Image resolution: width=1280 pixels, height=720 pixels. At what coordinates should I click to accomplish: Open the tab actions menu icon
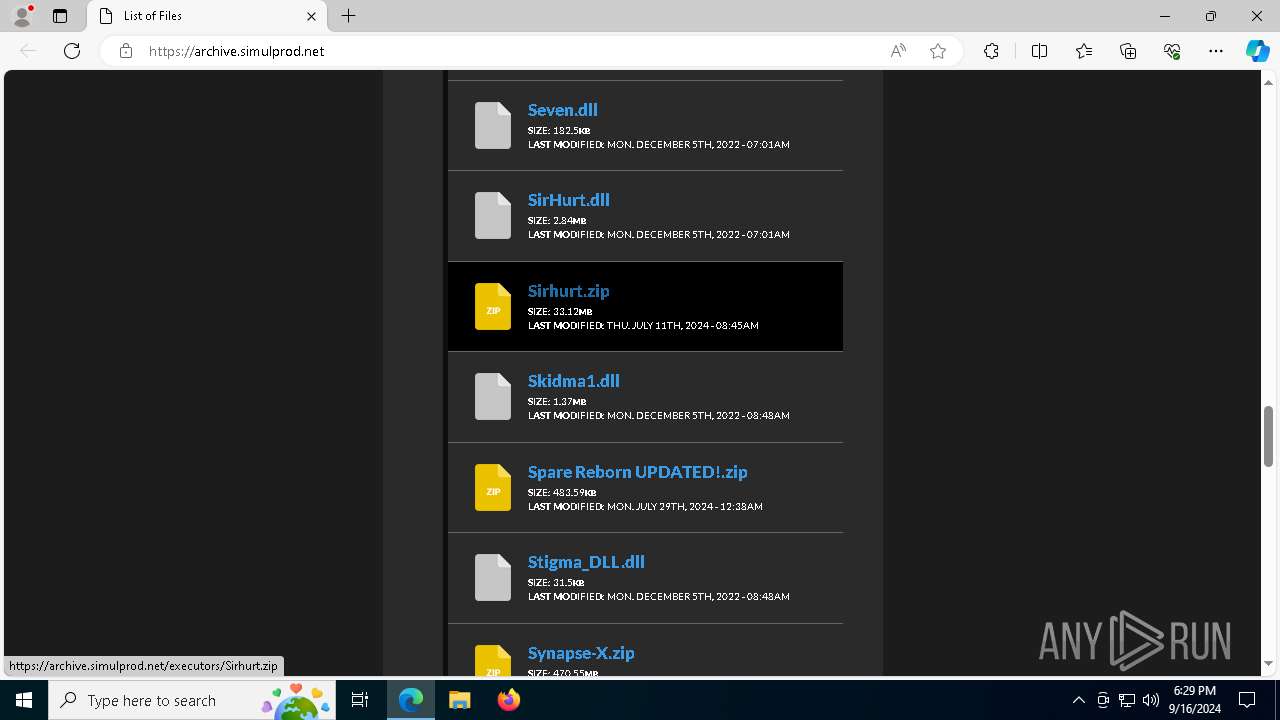(60, 16)
